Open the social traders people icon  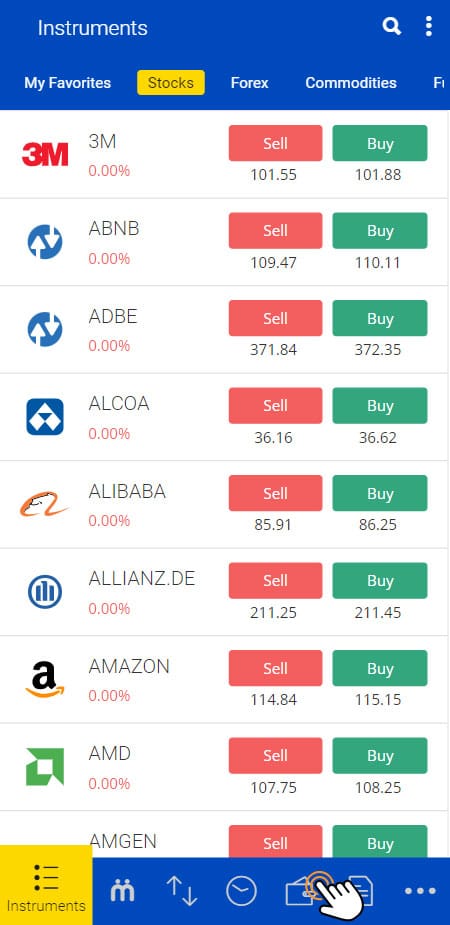tap(123, 890)
